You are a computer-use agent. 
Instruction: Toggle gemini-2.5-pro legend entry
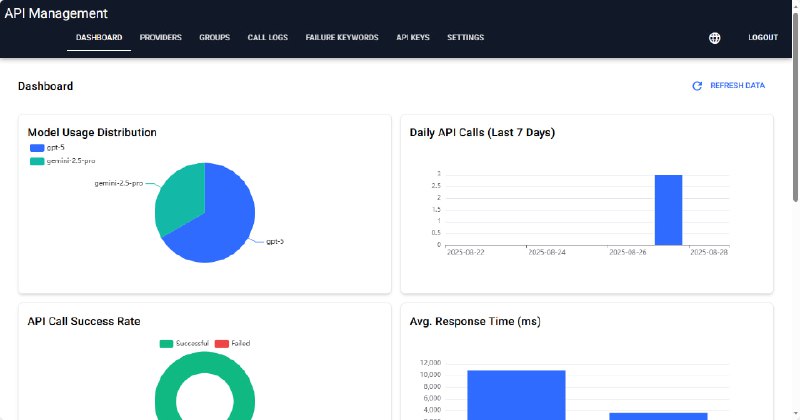(x=62, y=160)
